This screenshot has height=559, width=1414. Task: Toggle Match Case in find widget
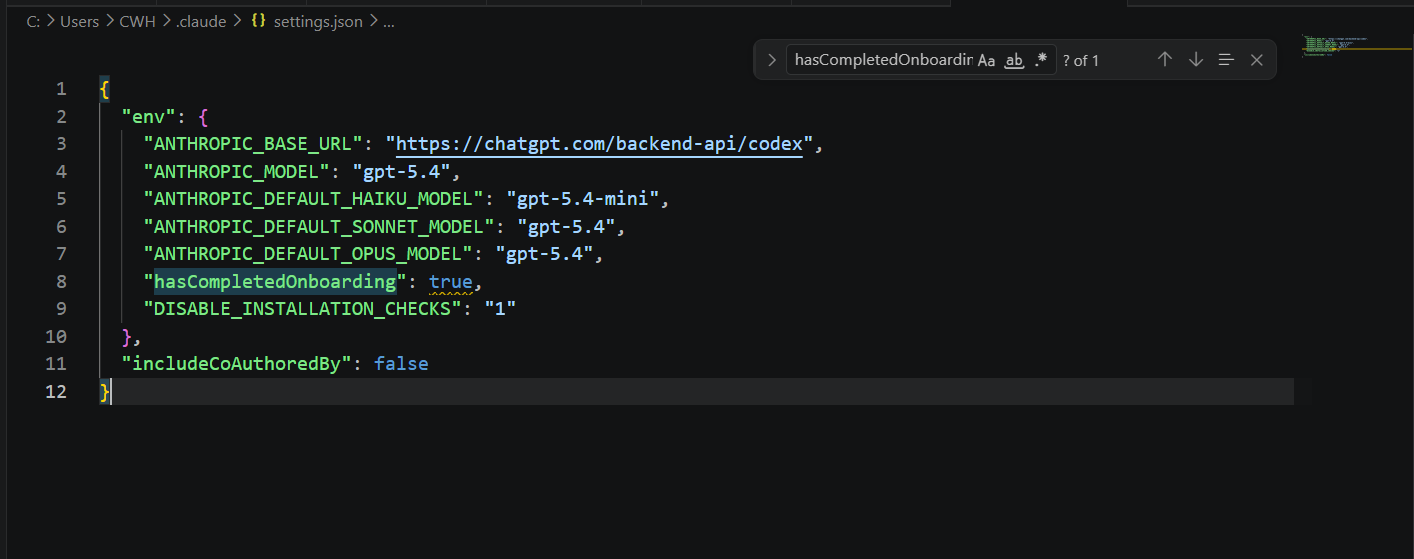point(986,60)
